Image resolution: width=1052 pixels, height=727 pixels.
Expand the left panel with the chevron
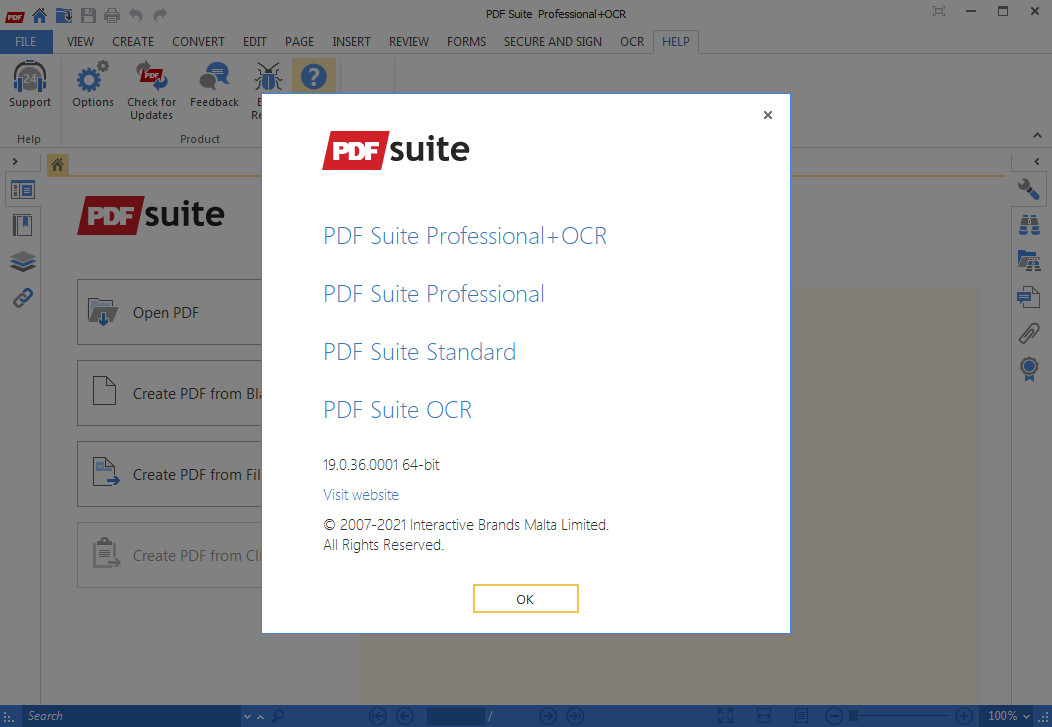[x=15, y=162]
